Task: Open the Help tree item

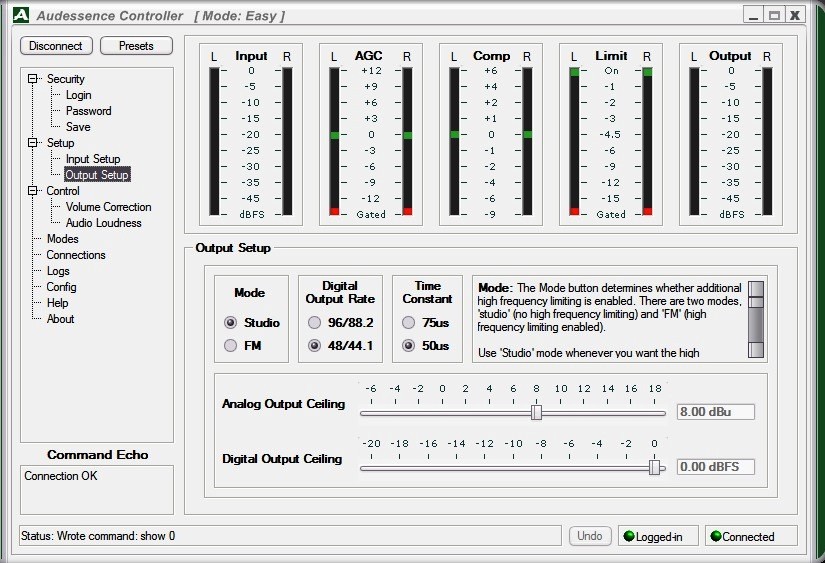Action: [x=57, y=303]
